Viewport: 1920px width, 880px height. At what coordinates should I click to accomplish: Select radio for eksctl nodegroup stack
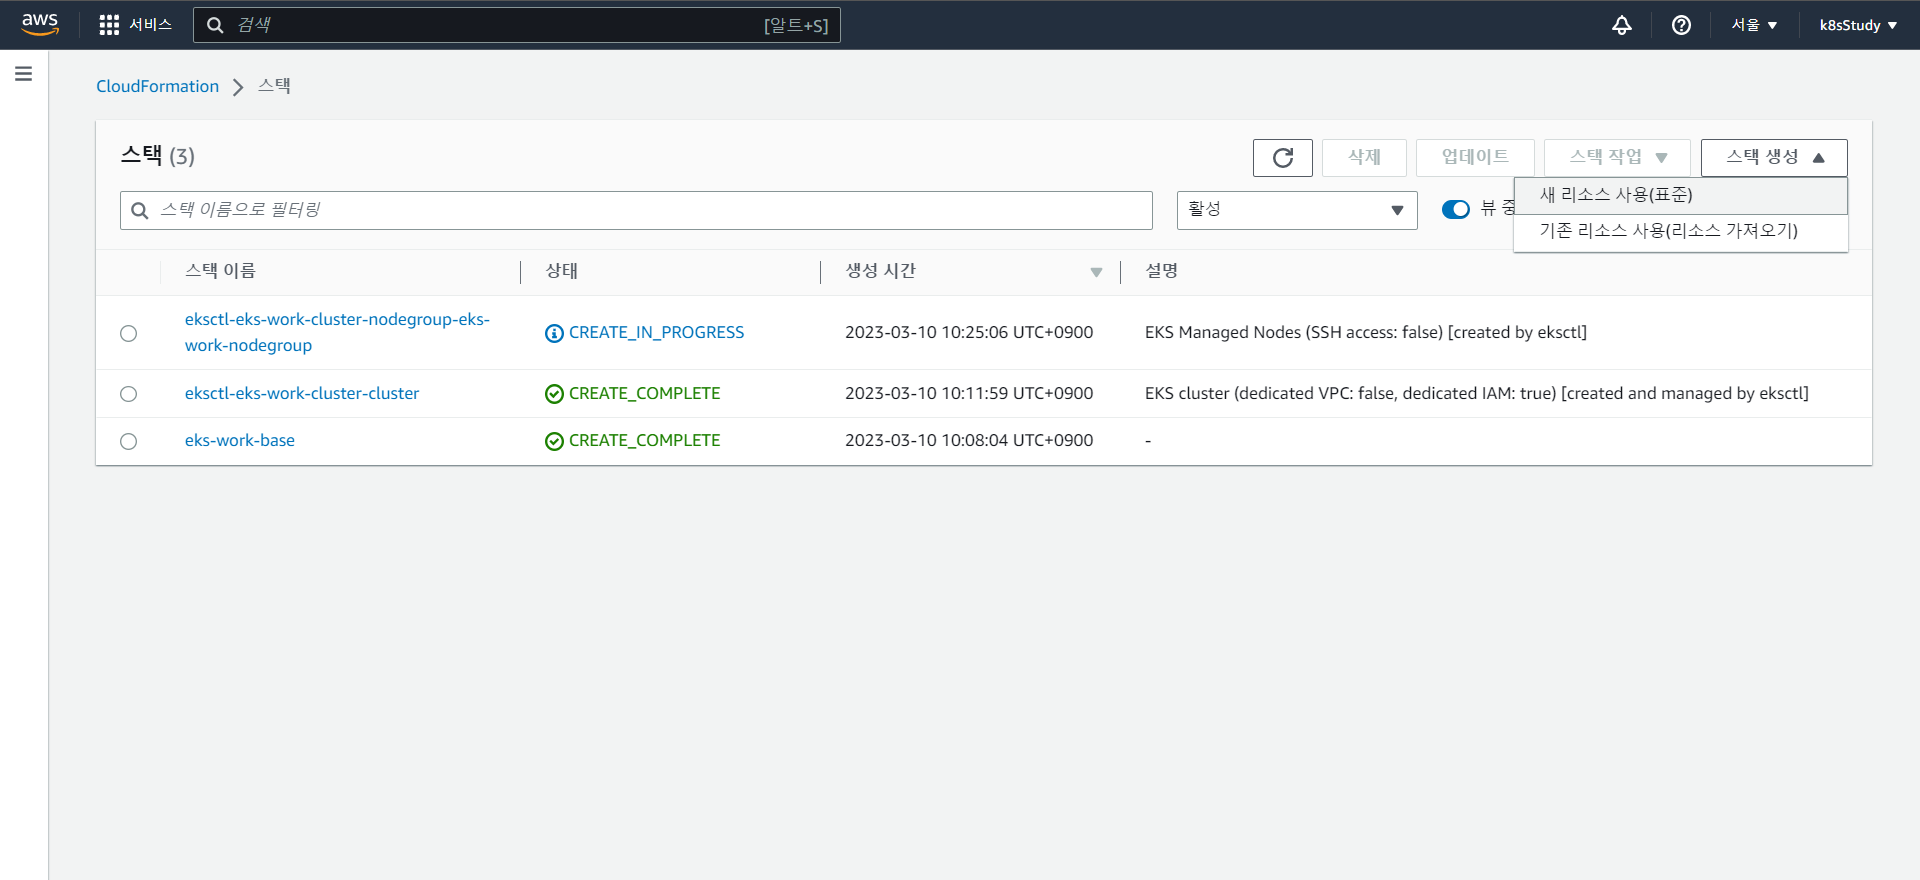pyautogui.click(x=128, y=333)
